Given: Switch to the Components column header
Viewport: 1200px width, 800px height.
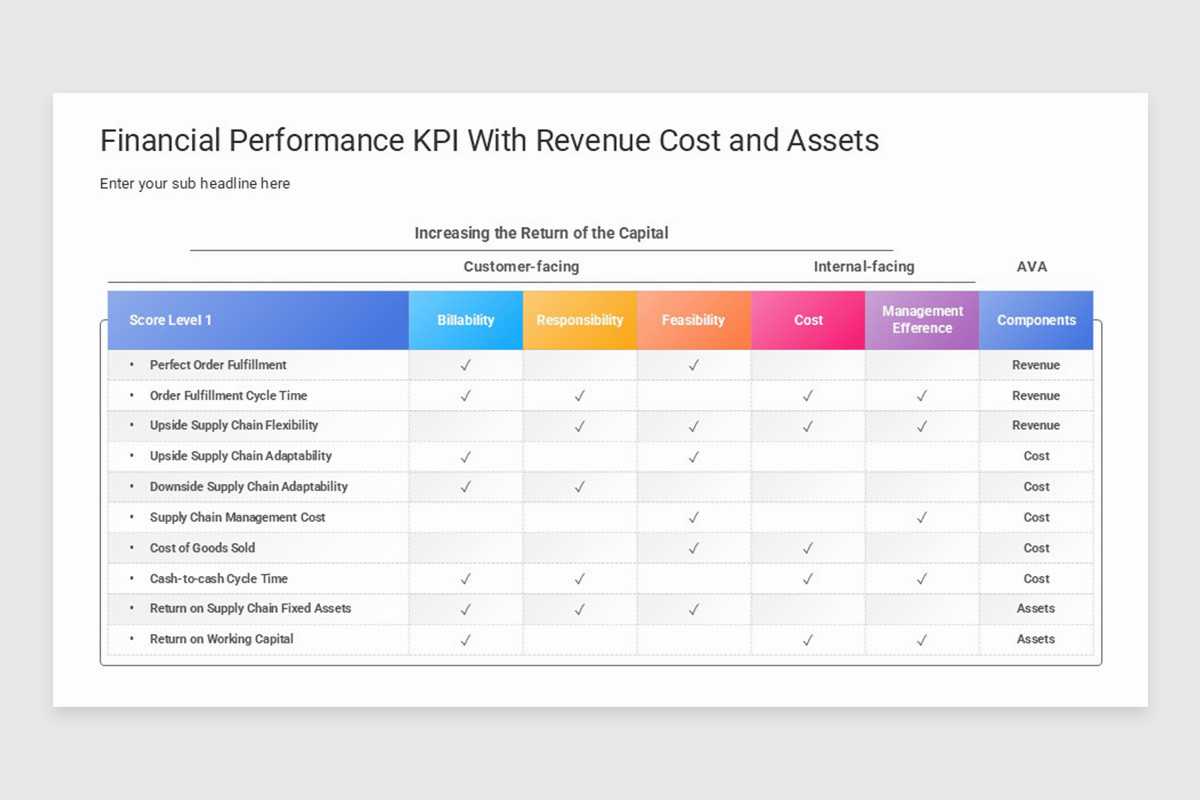Looking at the screenshot, I should [x=1036, y=320].
